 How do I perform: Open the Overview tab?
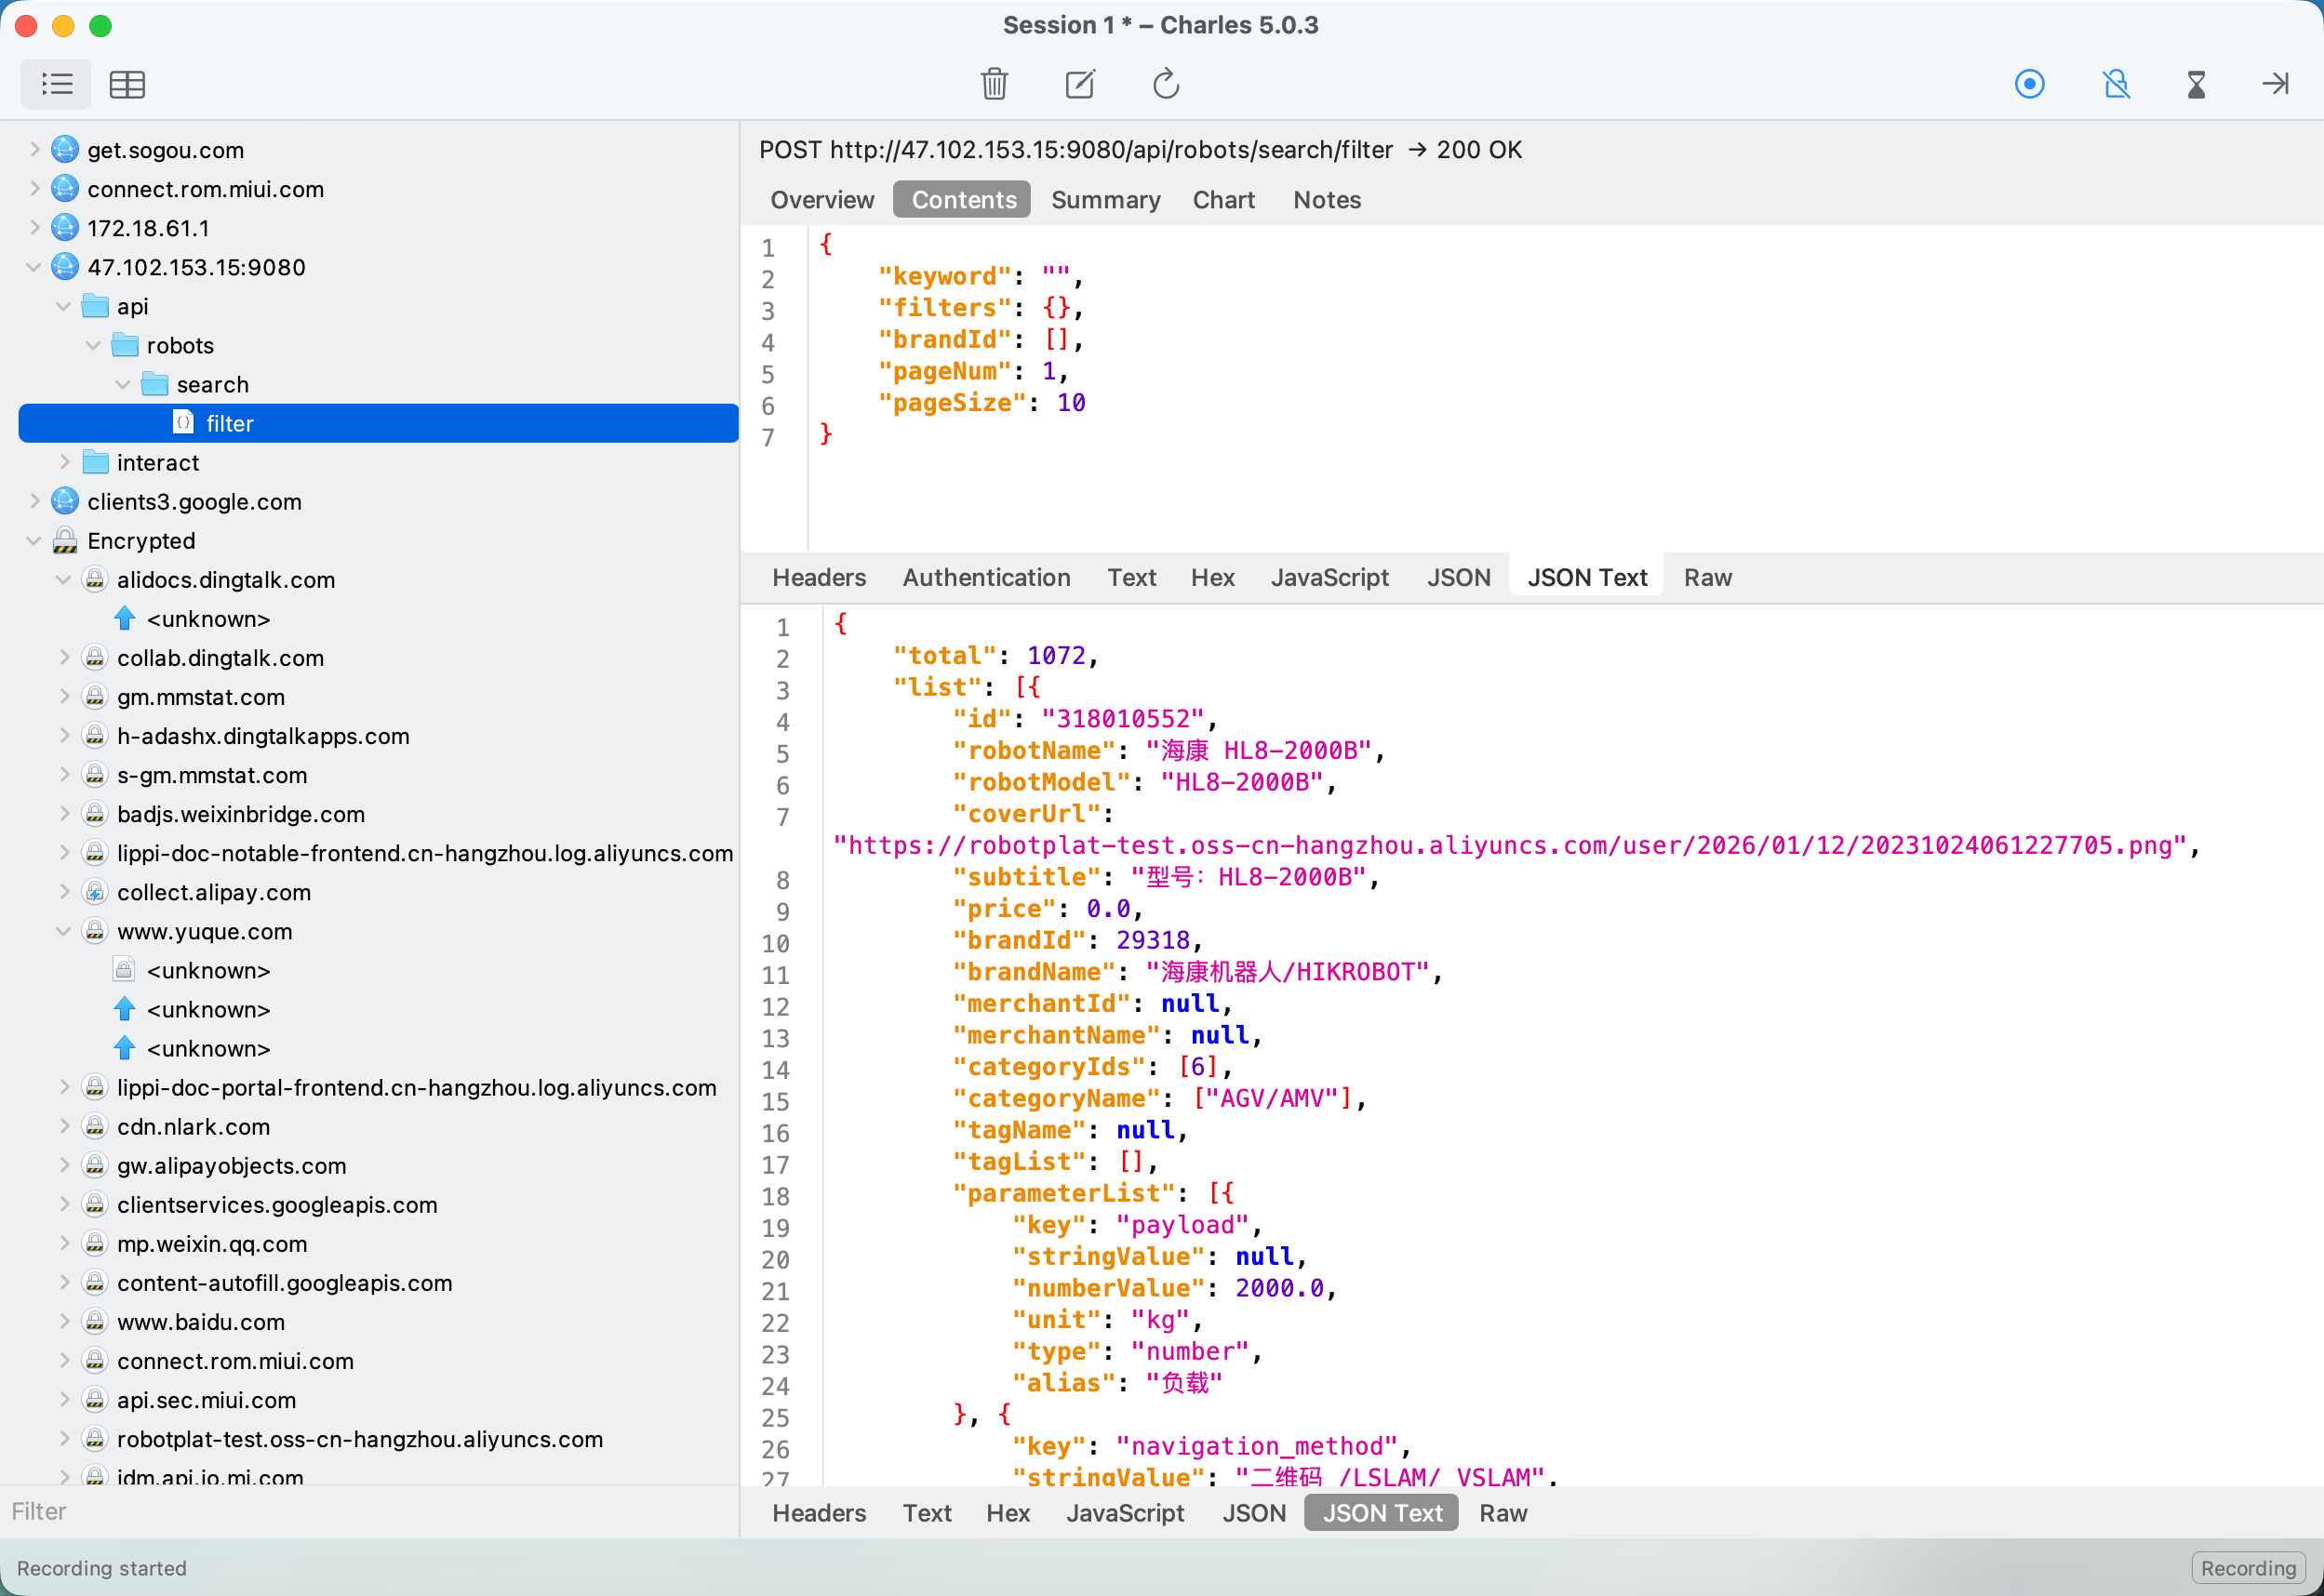pos(822,200)
